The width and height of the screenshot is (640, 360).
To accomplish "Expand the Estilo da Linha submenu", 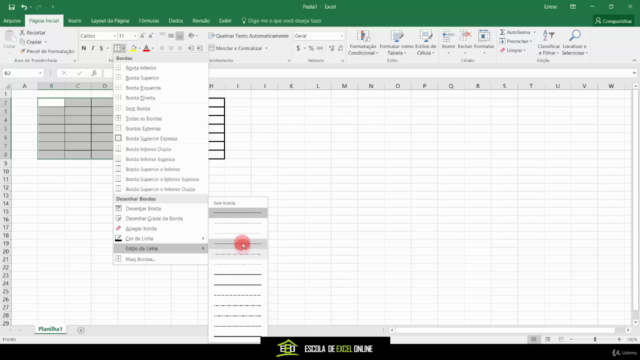I will tap(160, 248).
